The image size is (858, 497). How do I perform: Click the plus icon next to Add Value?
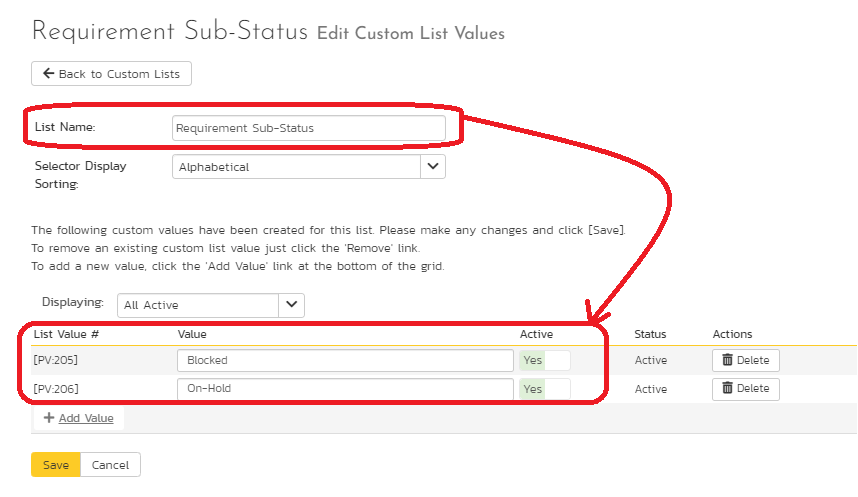click(48, 418)
